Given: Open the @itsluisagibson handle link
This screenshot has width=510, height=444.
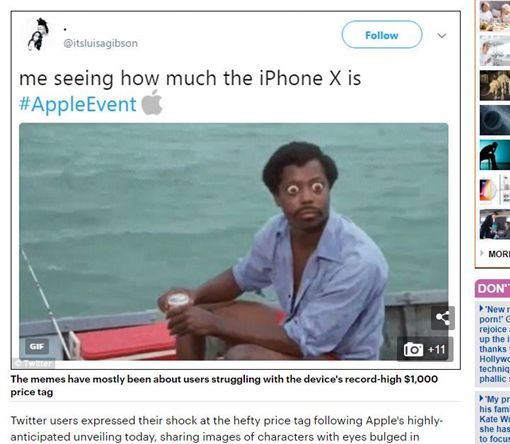Looking at the screenshot, I should [x=100, y=43].
